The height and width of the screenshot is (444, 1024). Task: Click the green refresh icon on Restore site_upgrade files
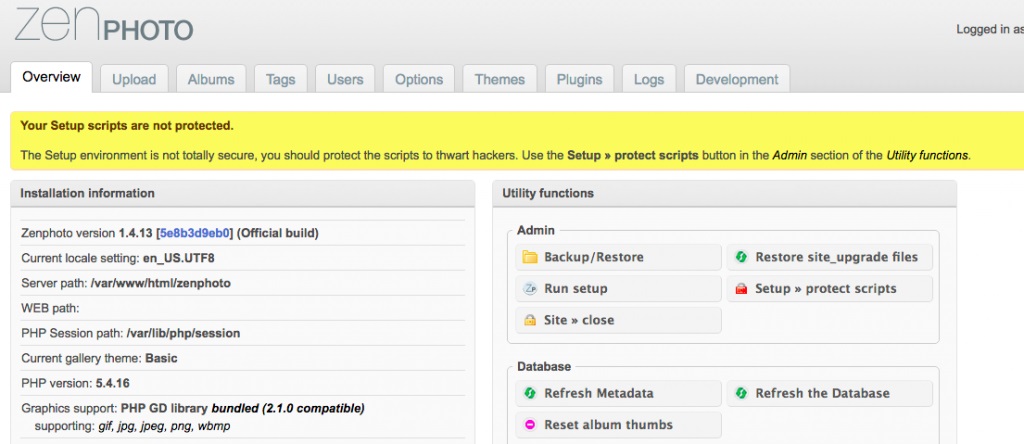tap(741, 257)
